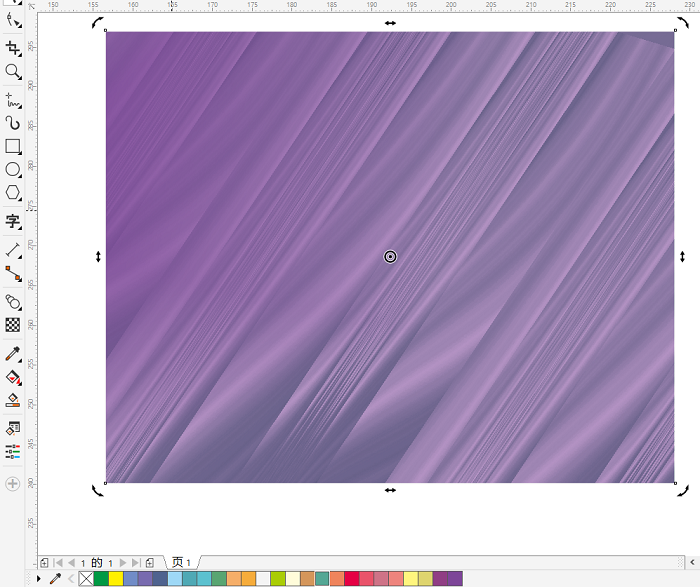Select the Text tool
Screen dimensions: 700x587
click(x=12, y=221)
